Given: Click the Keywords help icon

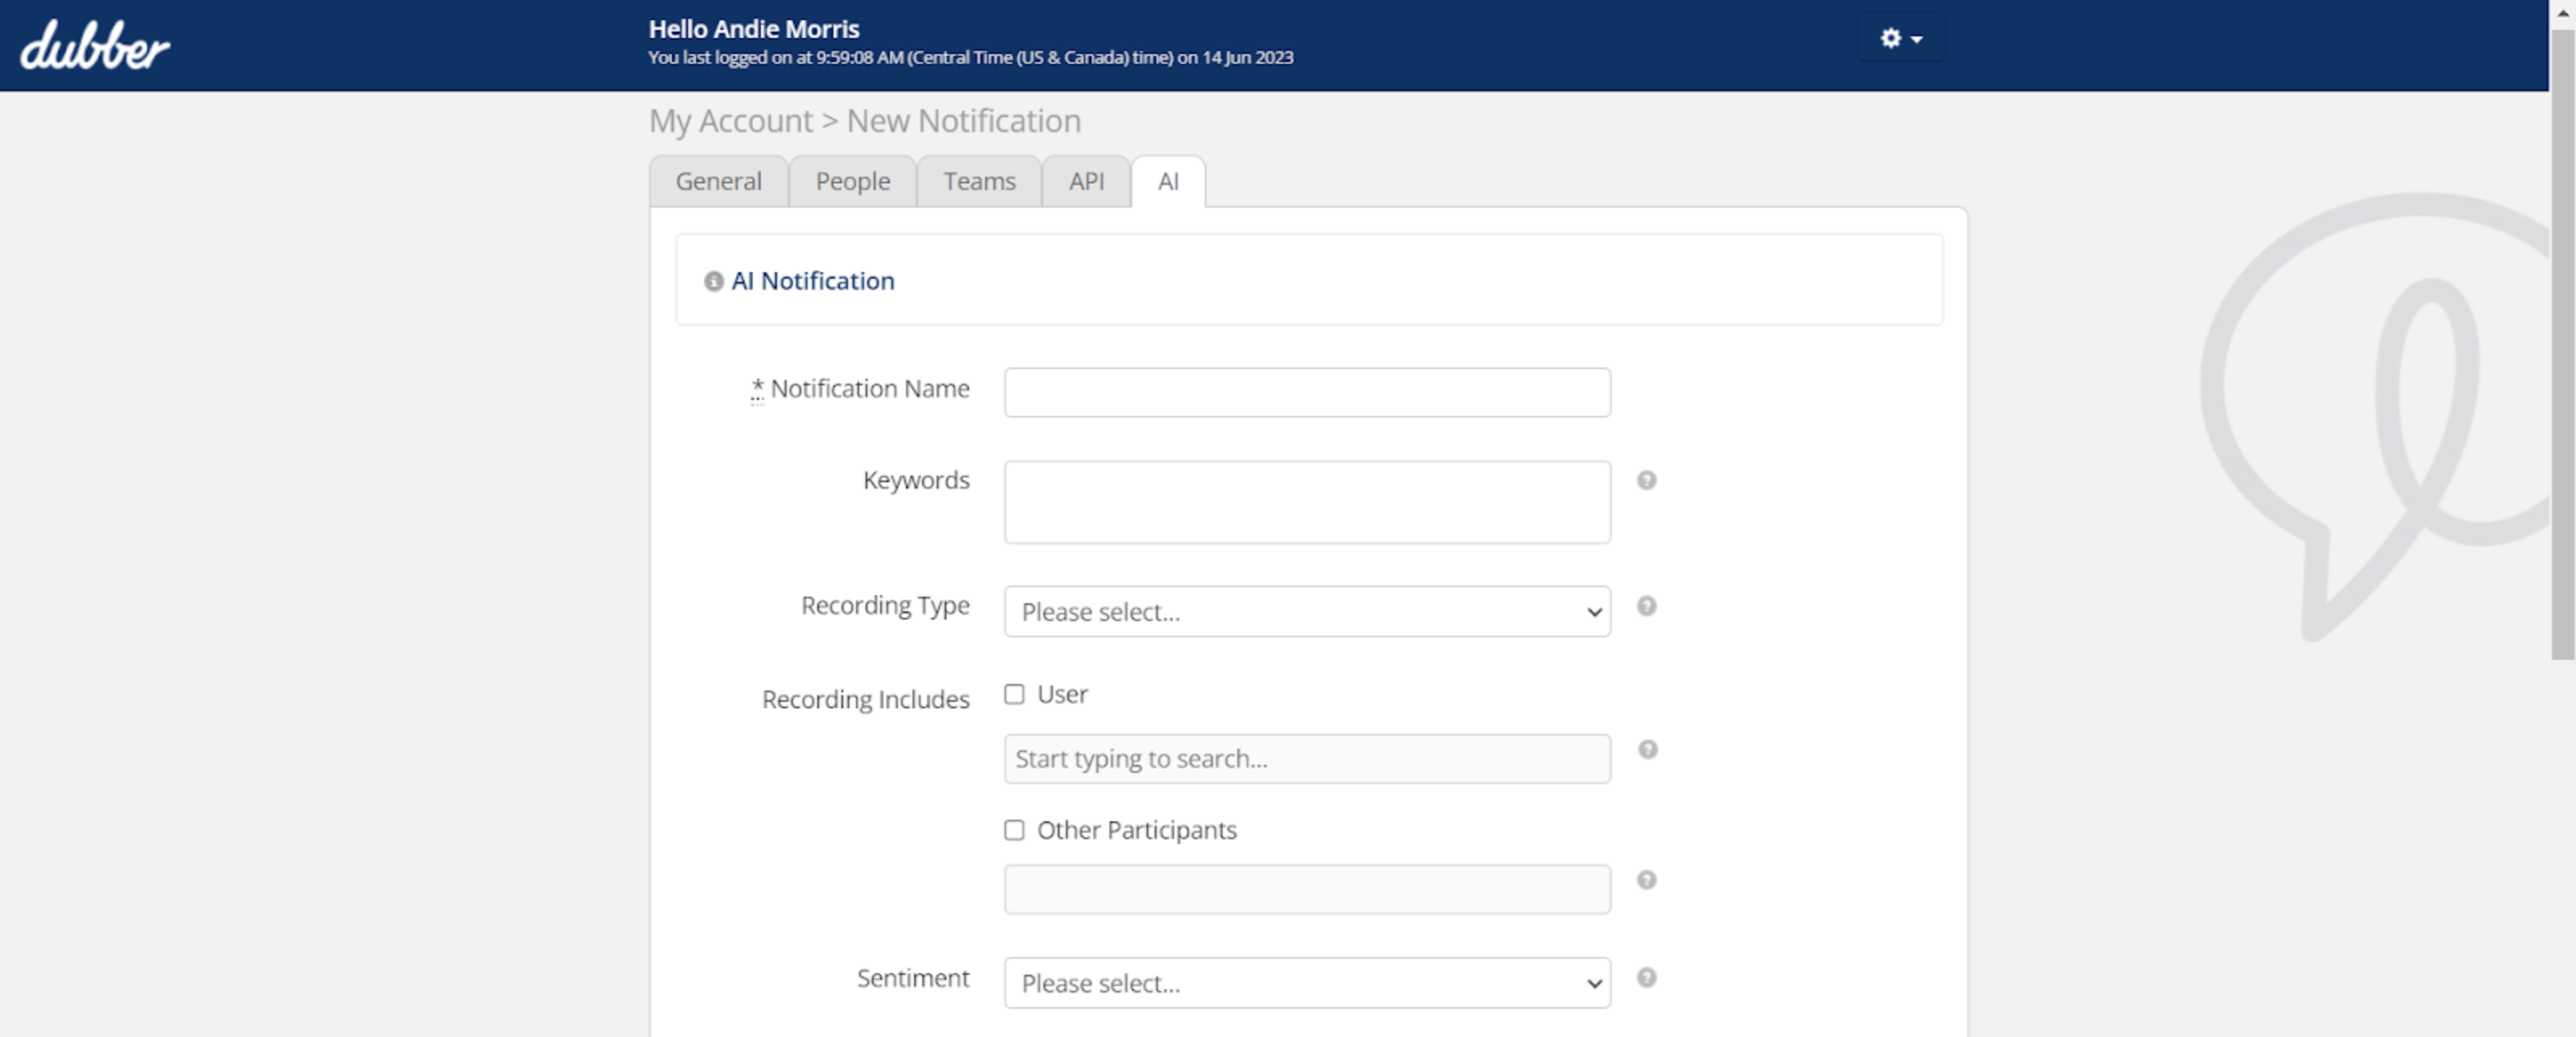Looking at the screenshot, I should coord(1646,481).
